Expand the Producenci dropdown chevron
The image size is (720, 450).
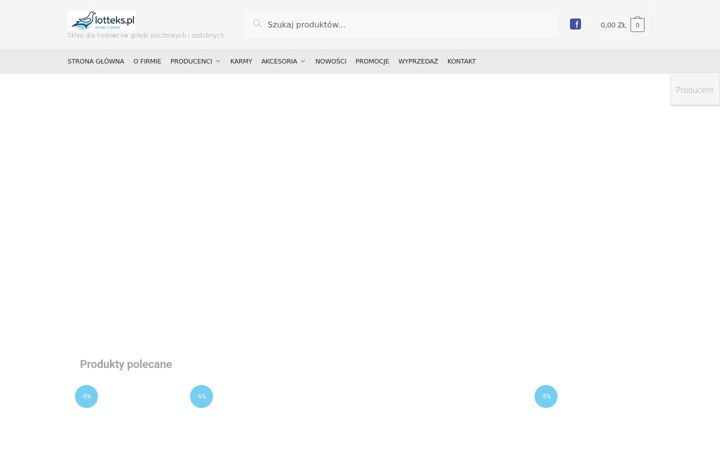click(x=218, y=61)
